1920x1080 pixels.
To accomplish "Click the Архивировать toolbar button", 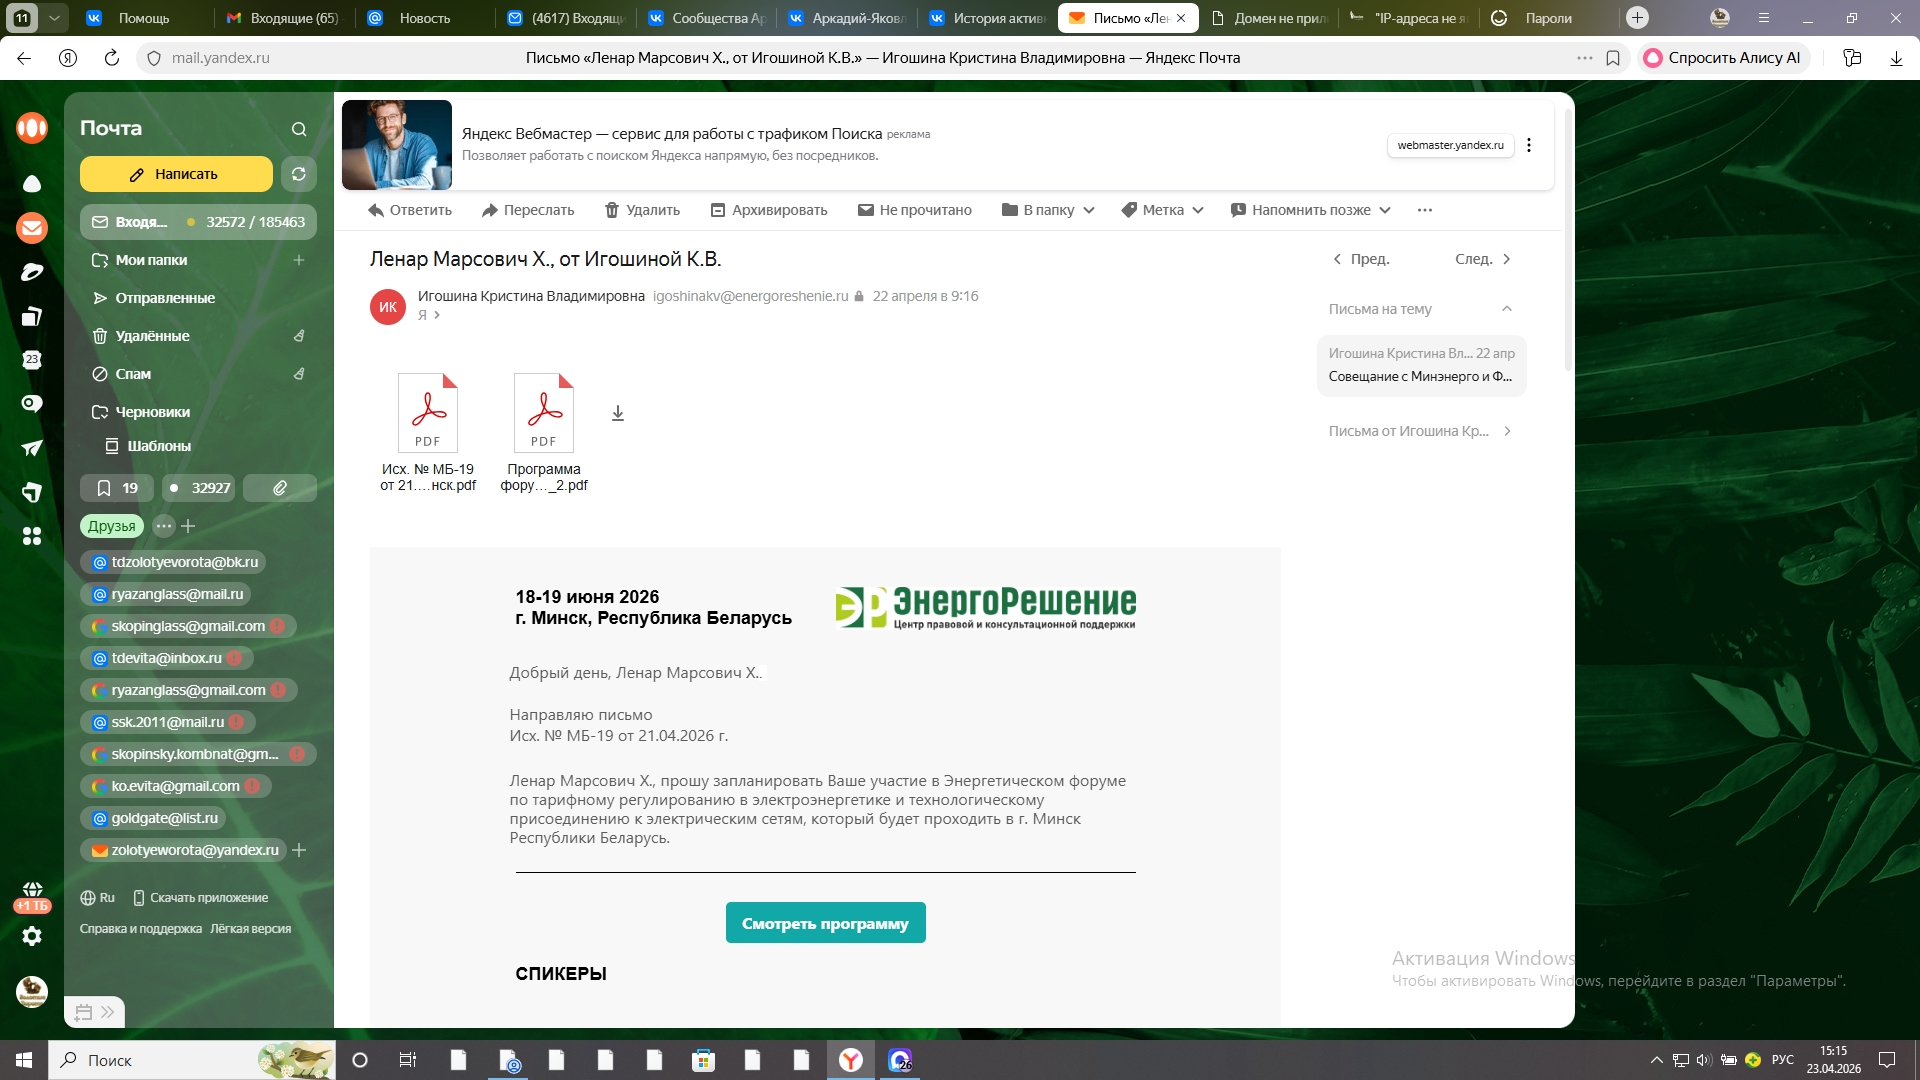I will click(x=769, y=210).
